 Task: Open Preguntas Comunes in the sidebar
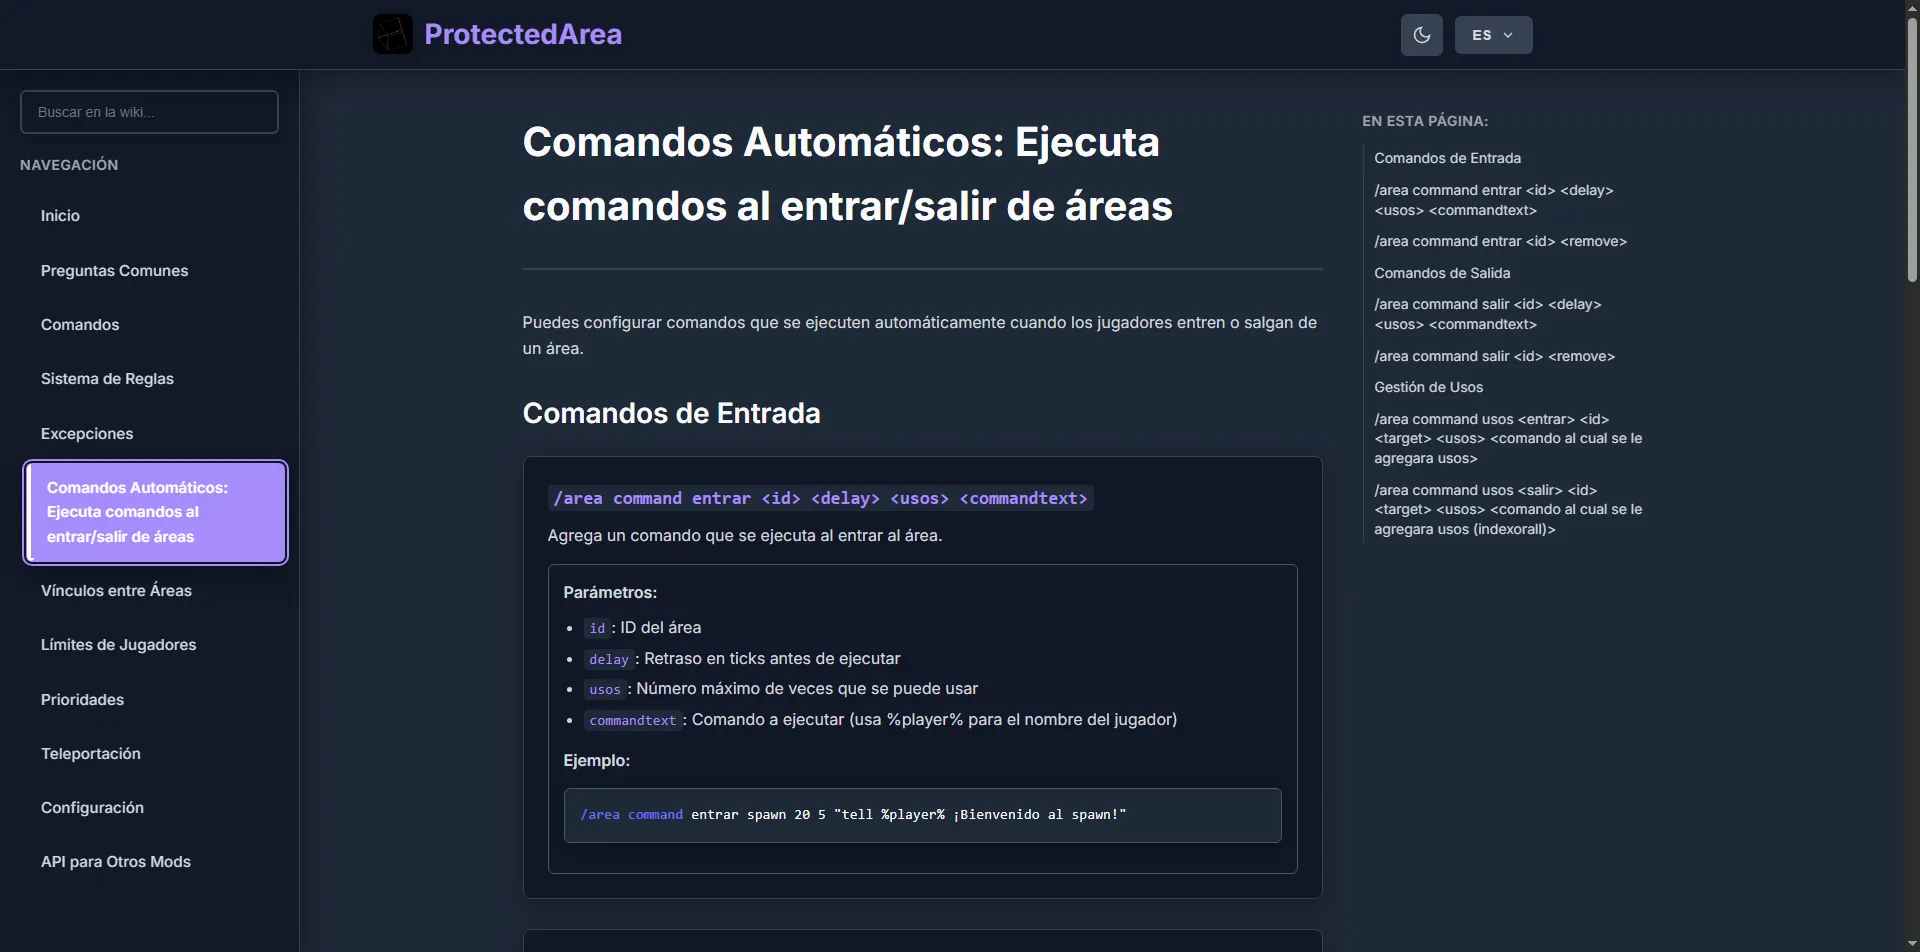point(114,270)
